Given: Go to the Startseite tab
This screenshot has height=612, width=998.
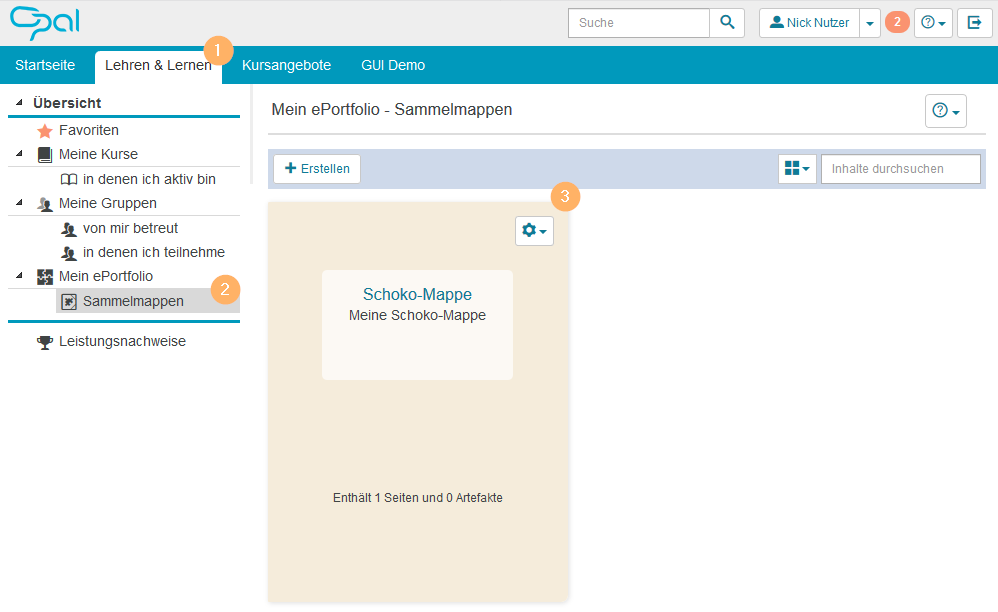Looking at the screenshot, I should tap(45, 65).
